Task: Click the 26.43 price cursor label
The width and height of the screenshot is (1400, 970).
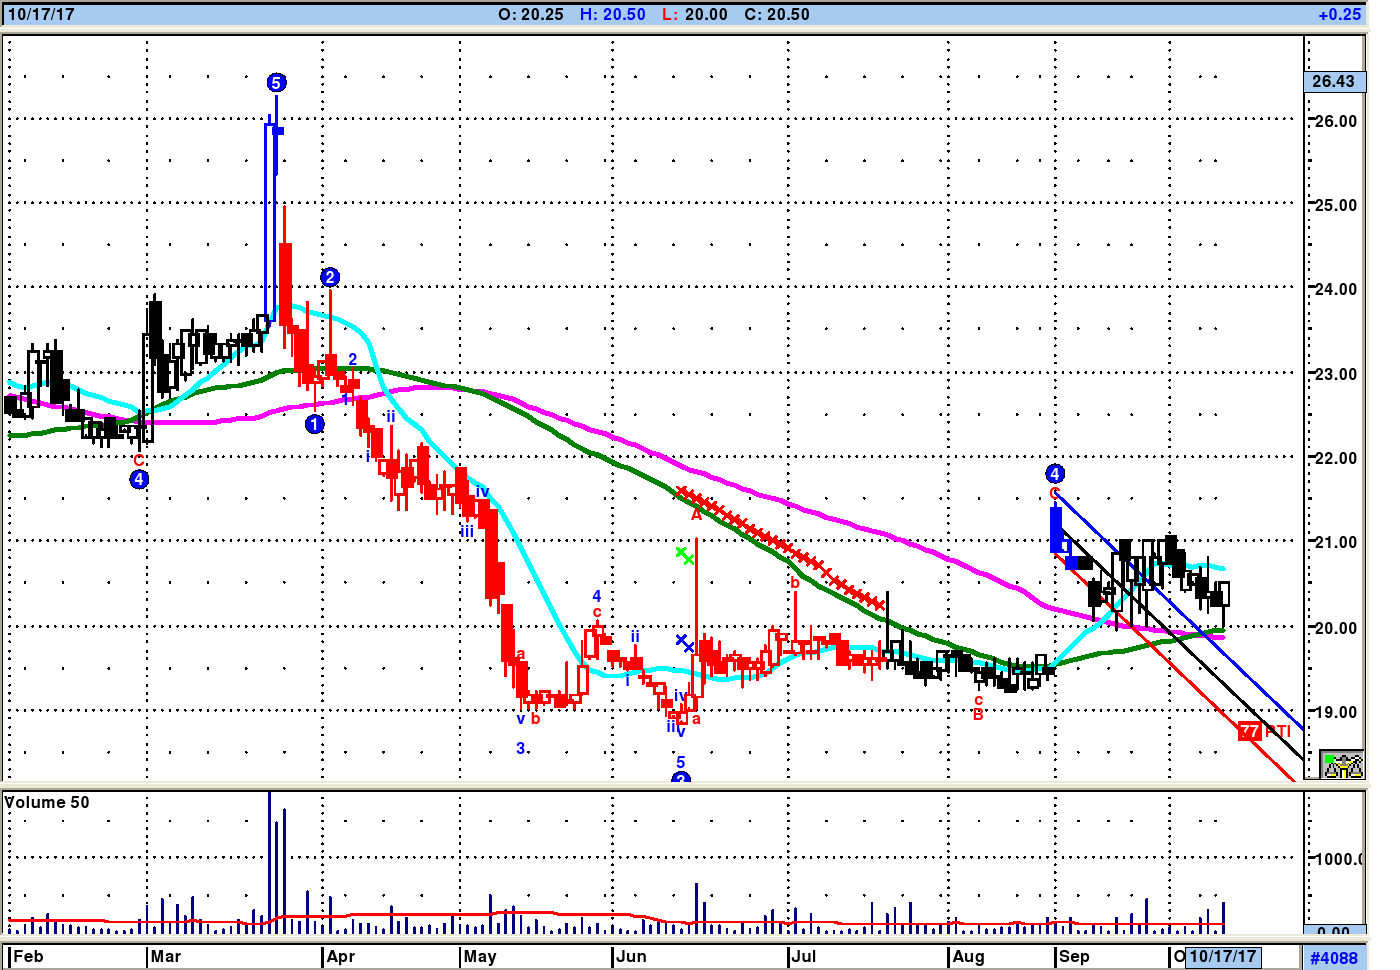Action: [x=1334, y=81]
